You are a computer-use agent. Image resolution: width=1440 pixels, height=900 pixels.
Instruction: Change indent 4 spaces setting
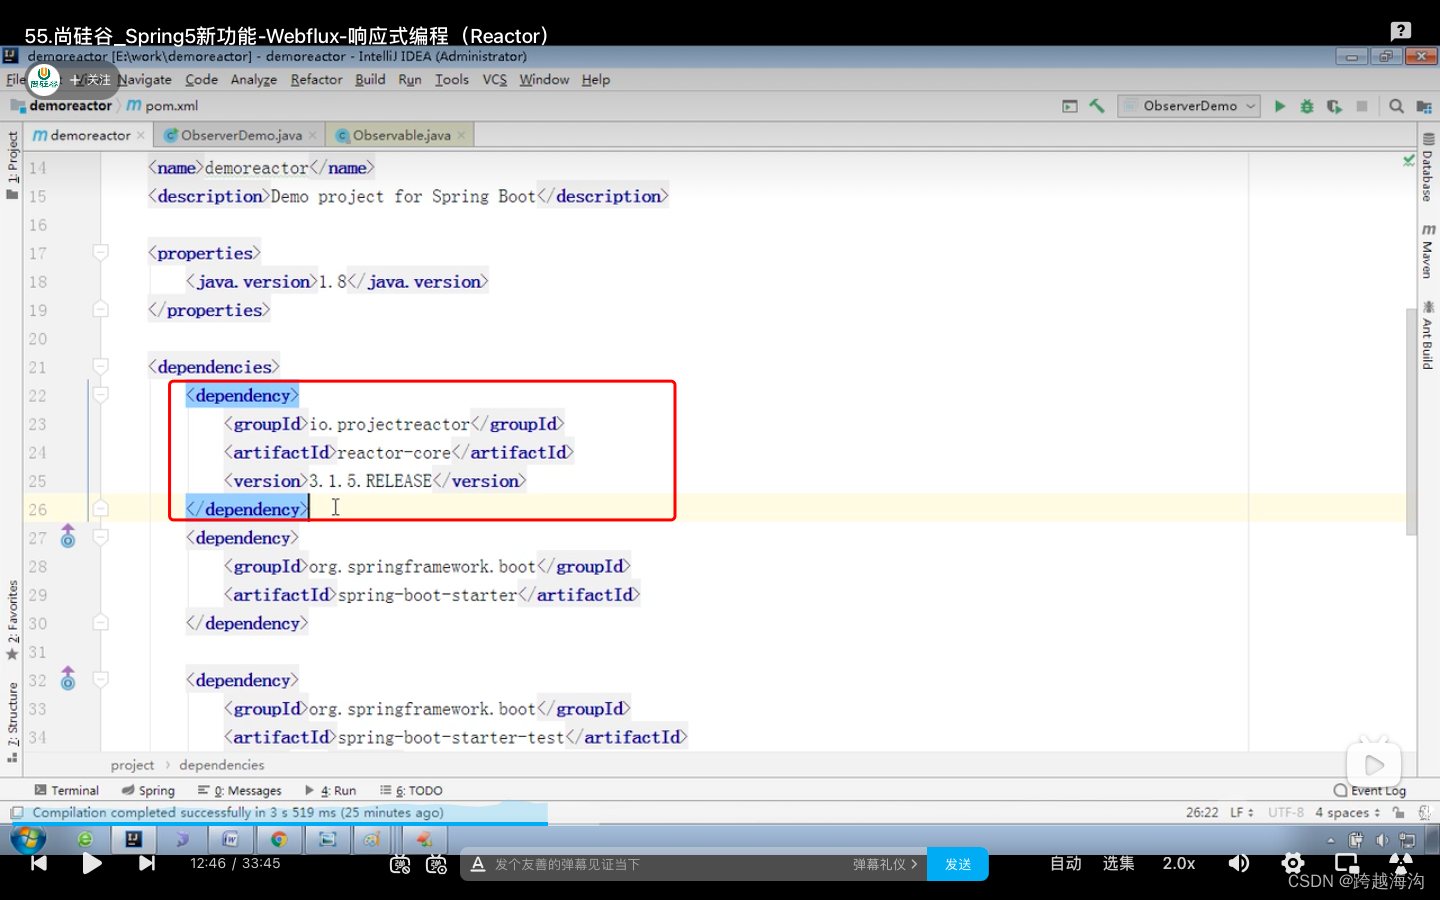coord(1347,813)
